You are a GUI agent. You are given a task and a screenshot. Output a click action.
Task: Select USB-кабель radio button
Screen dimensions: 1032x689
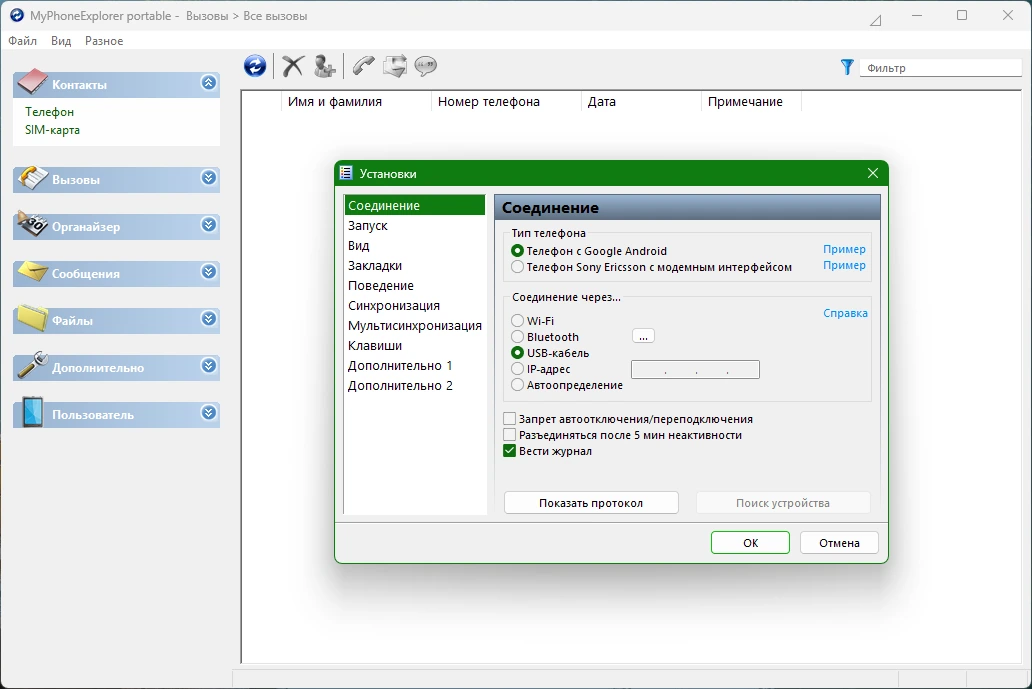(517, 353)
